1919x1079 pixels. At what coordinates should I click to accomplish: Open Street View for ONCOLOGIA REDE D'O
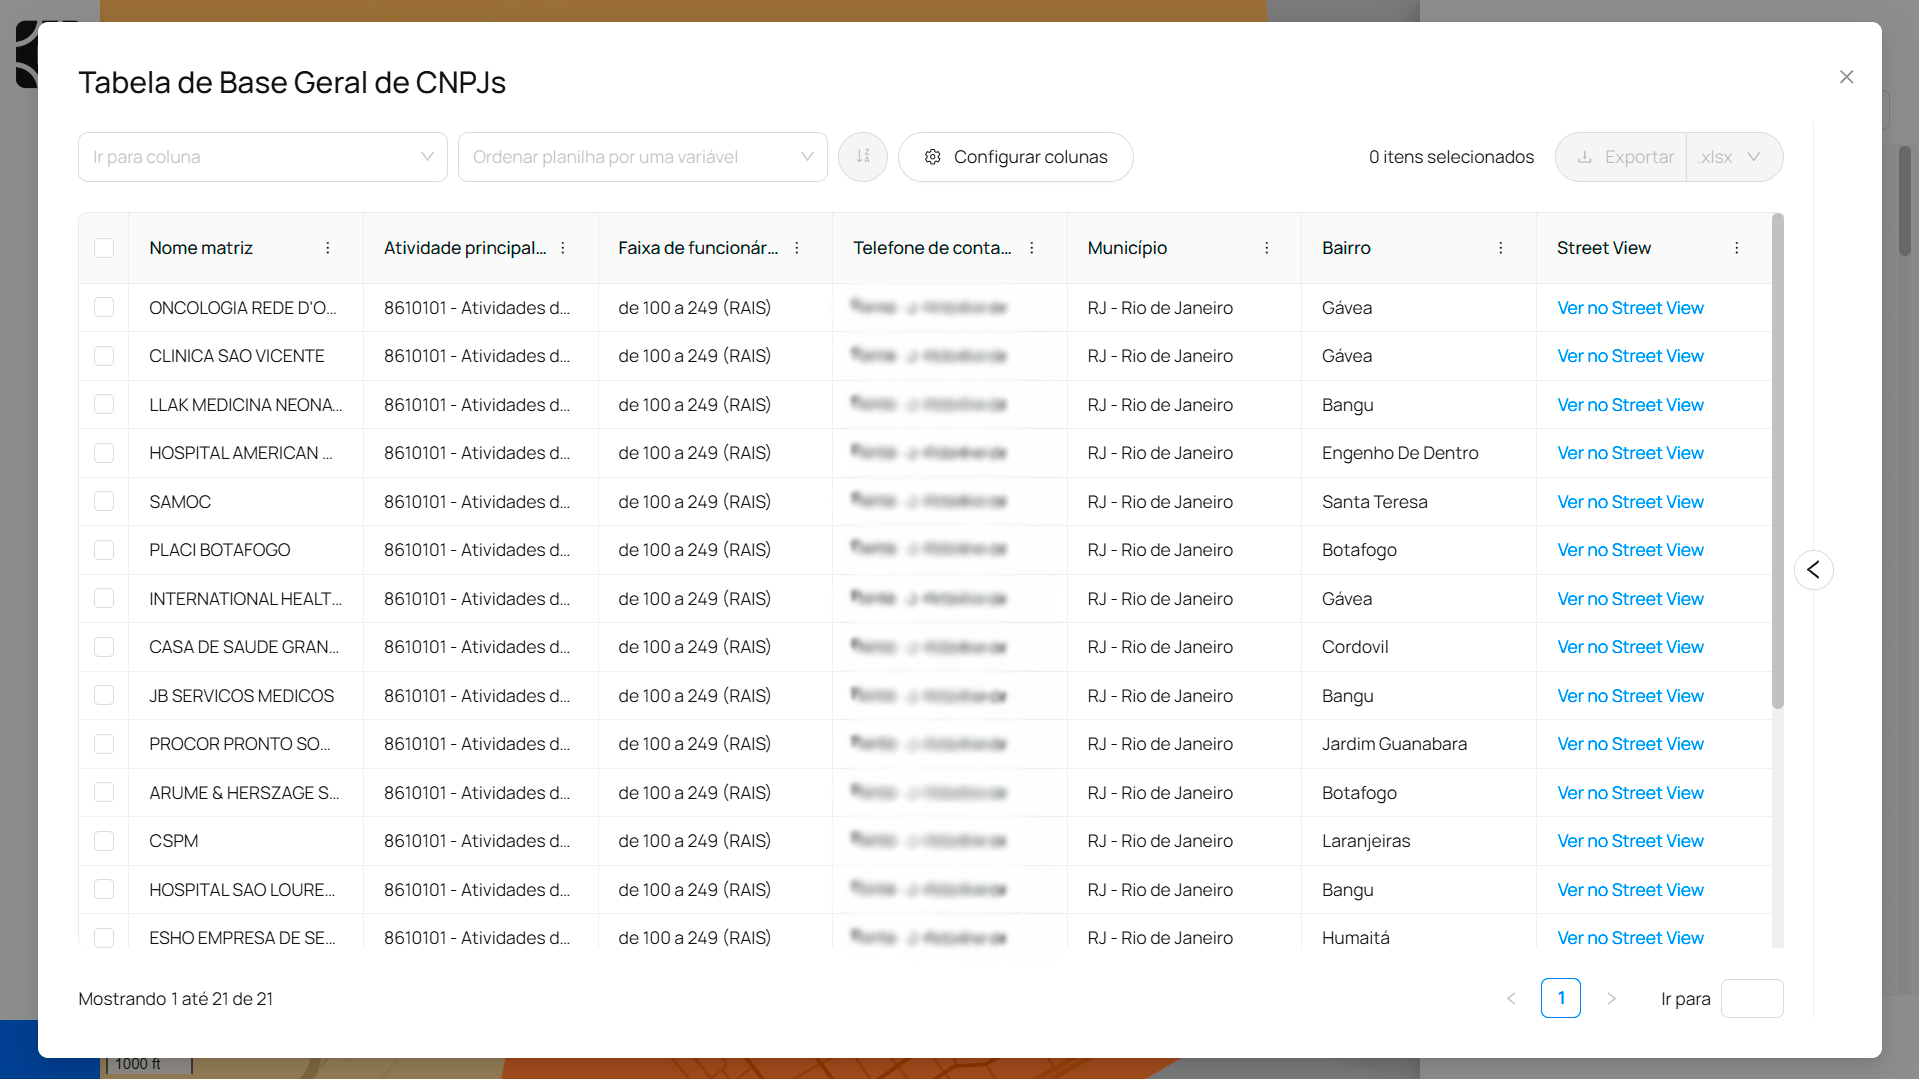tap(1630, 308)
